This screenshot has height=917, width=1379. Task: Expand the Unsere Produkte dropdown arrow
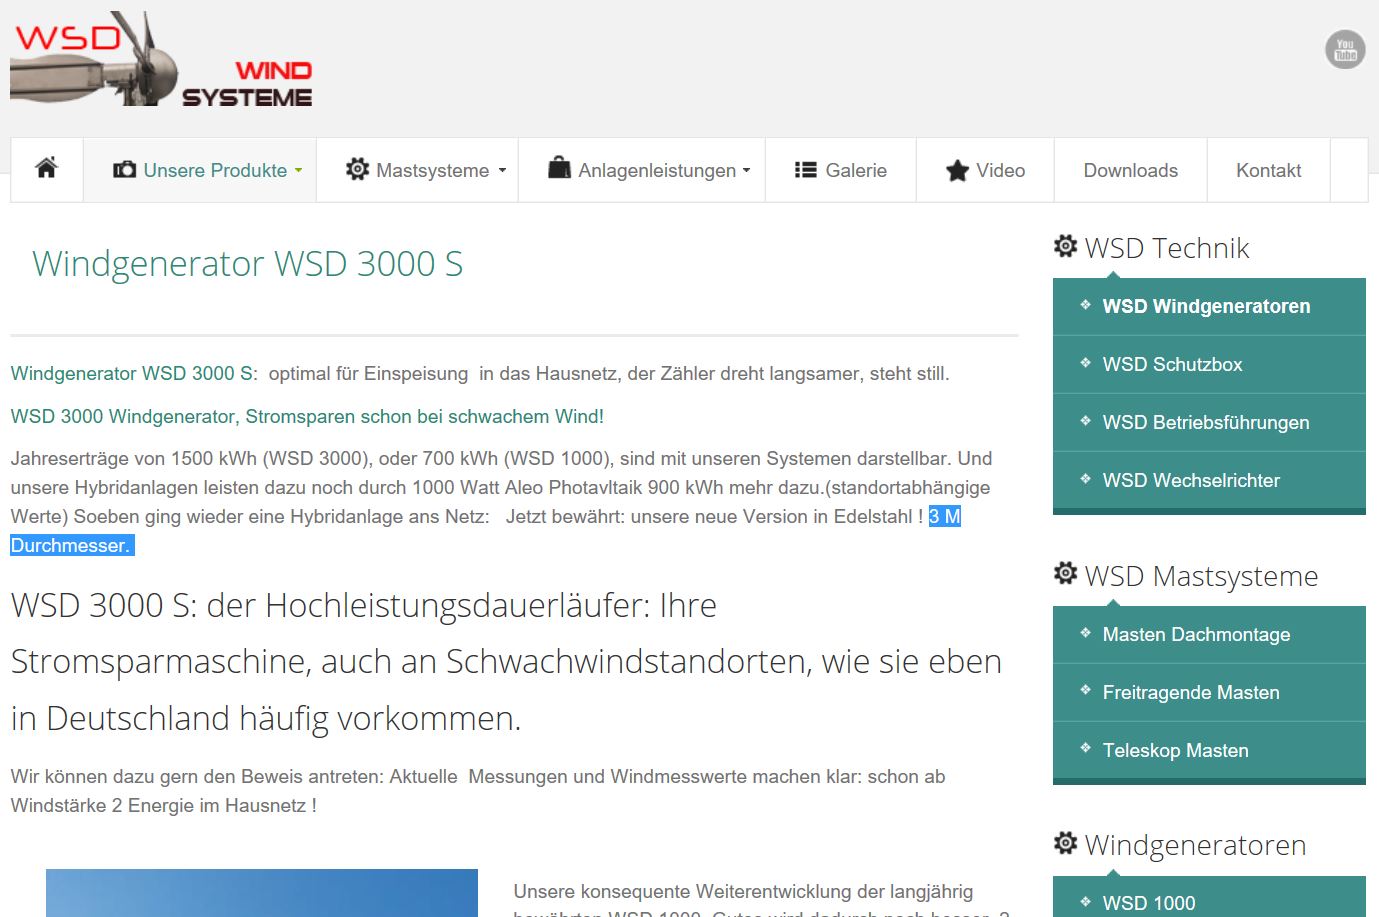[x=298, y=171]
